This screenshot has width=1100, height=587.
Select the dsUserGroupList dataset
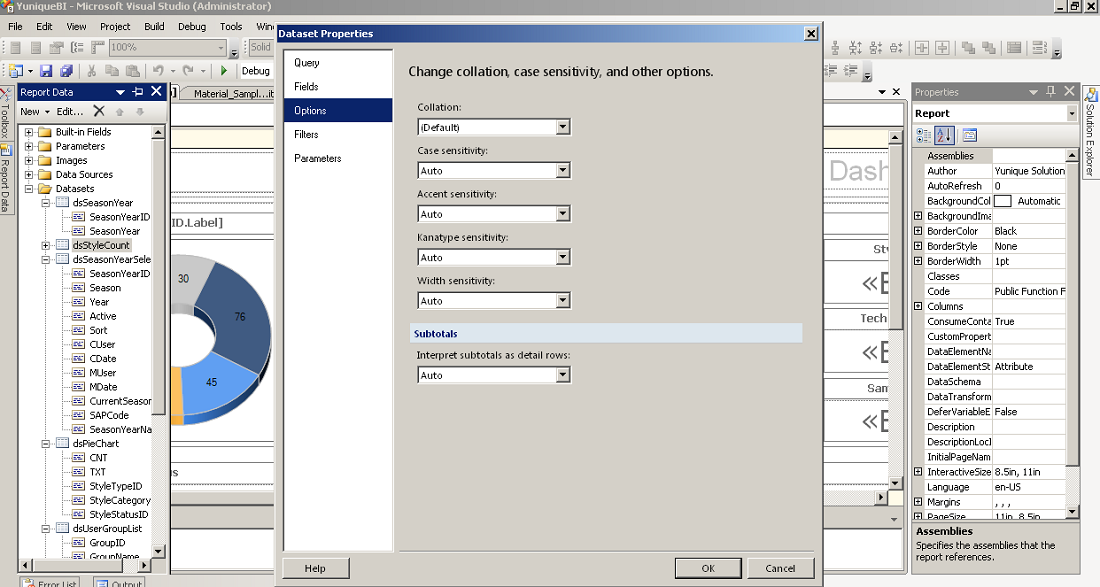(x=107, y=529)
